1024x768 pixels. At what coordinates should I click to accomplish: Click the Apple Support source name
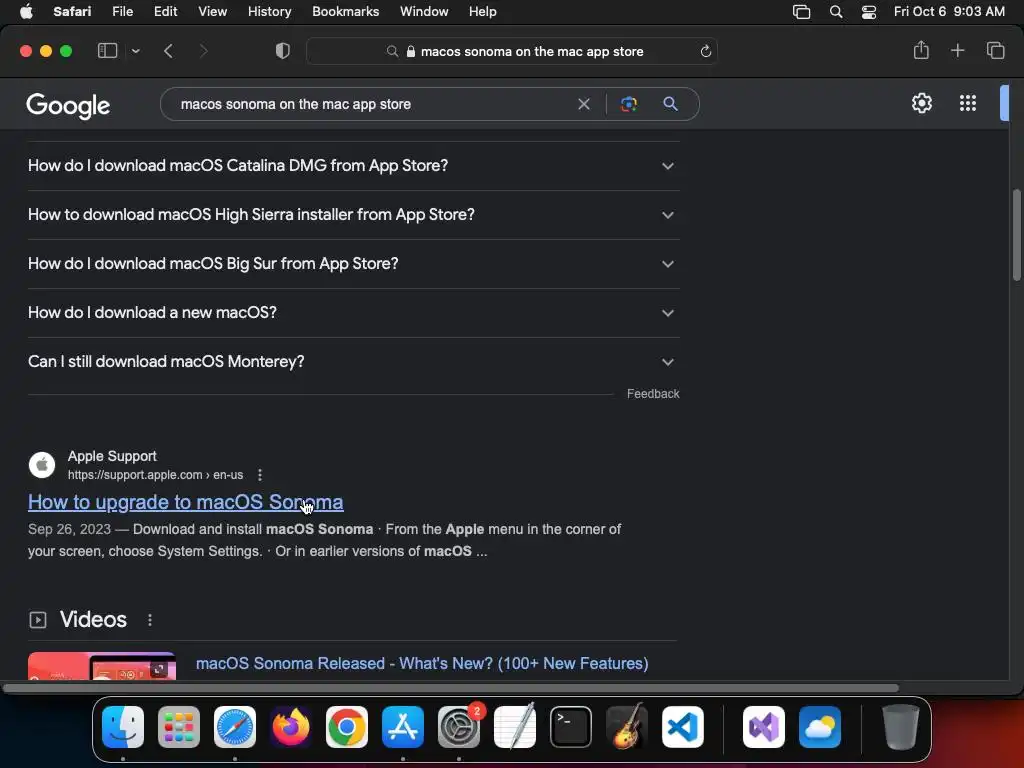click(x=112, y=456)
